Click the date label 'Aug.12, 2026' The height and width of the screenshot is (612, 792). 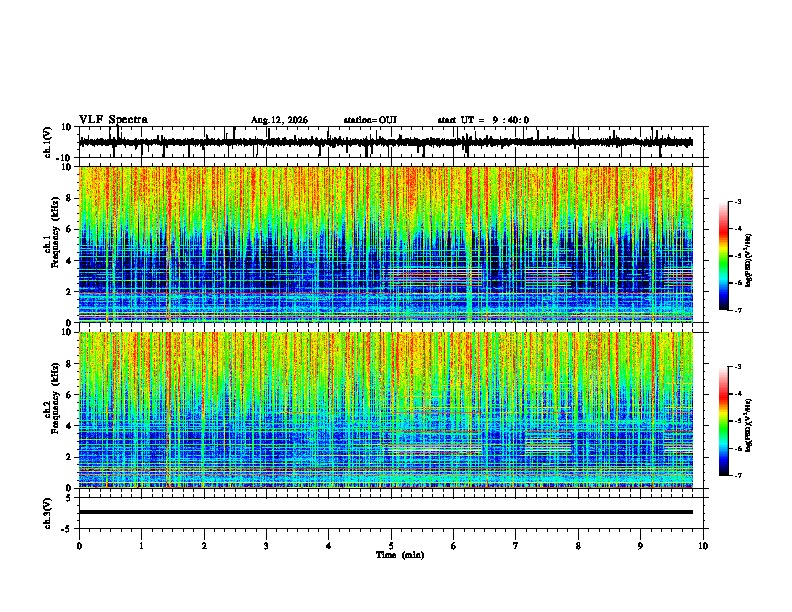[279, 120]
